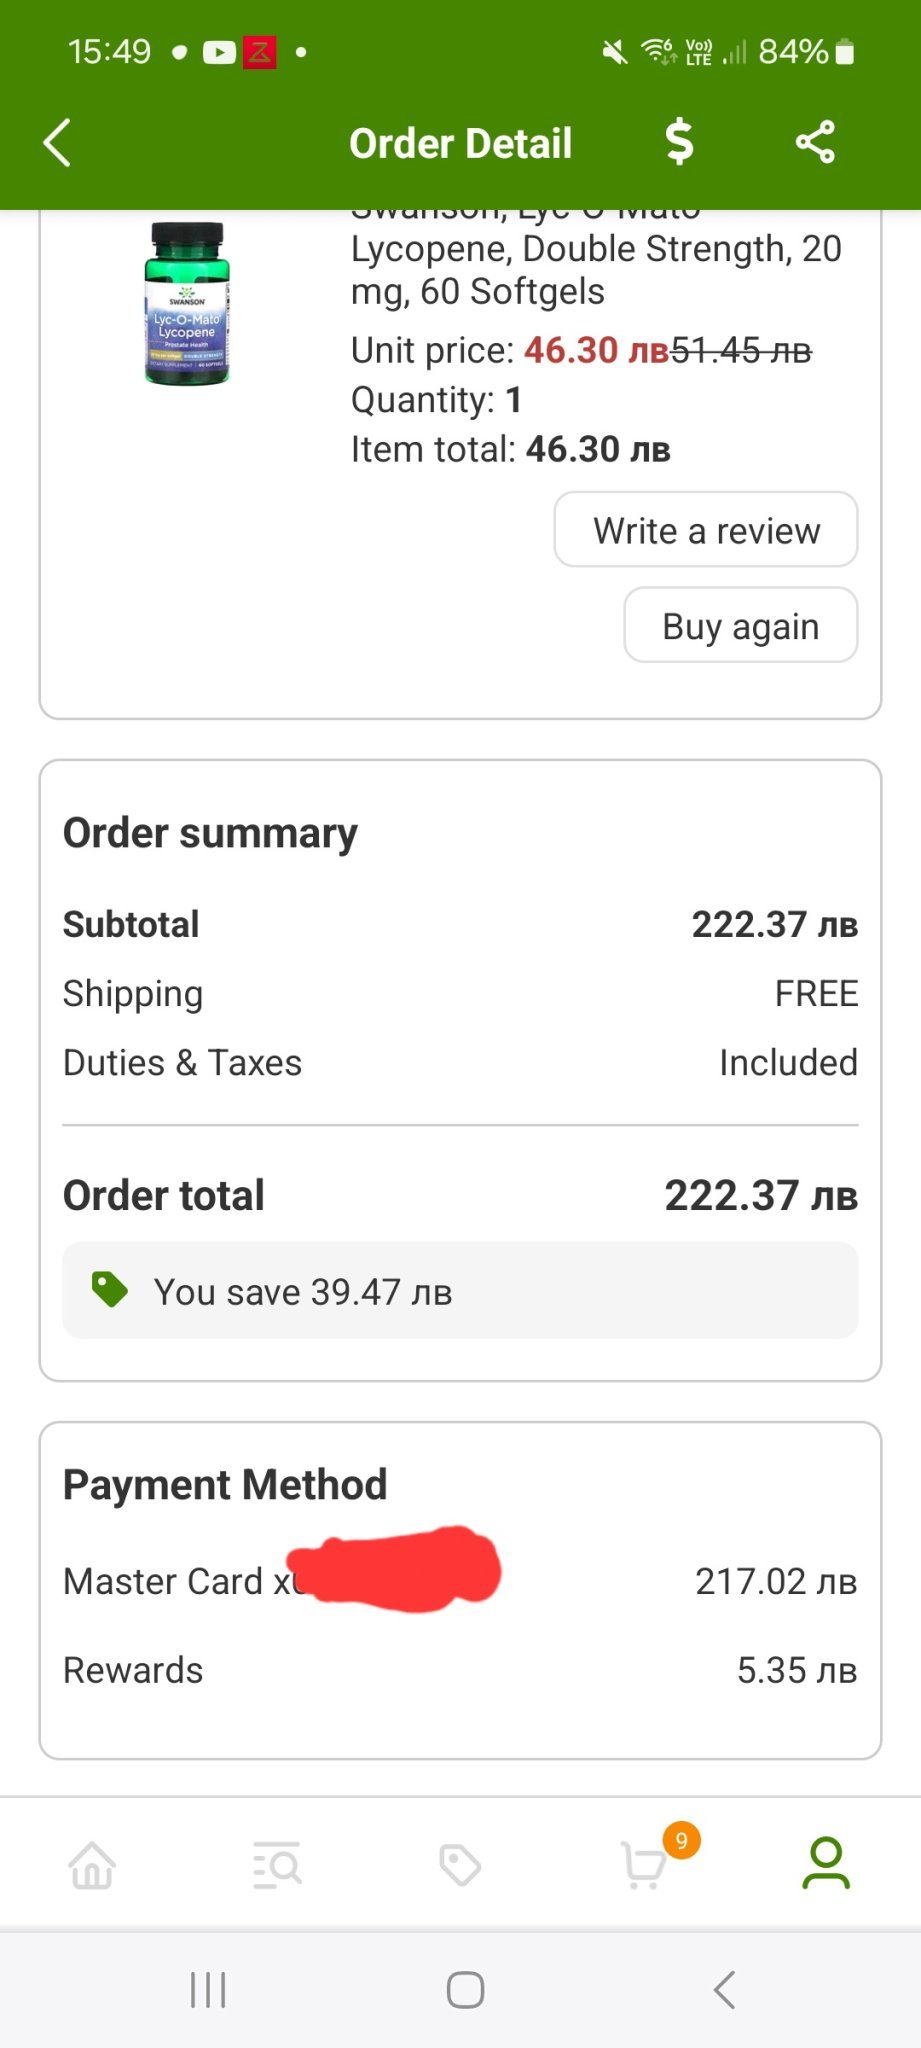The image size is (921, 2048).
Task: Open currency dollar sign icon
Action: 679,141
